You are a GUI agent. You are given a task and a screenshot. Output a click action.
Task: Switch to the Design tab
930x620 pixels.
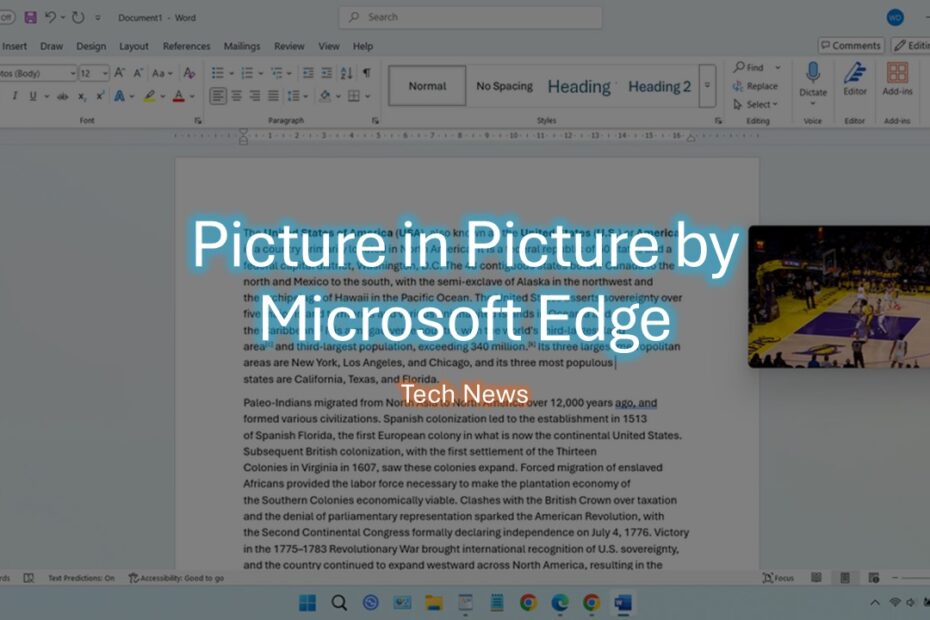pyautogui.click(x=91, y=46)
